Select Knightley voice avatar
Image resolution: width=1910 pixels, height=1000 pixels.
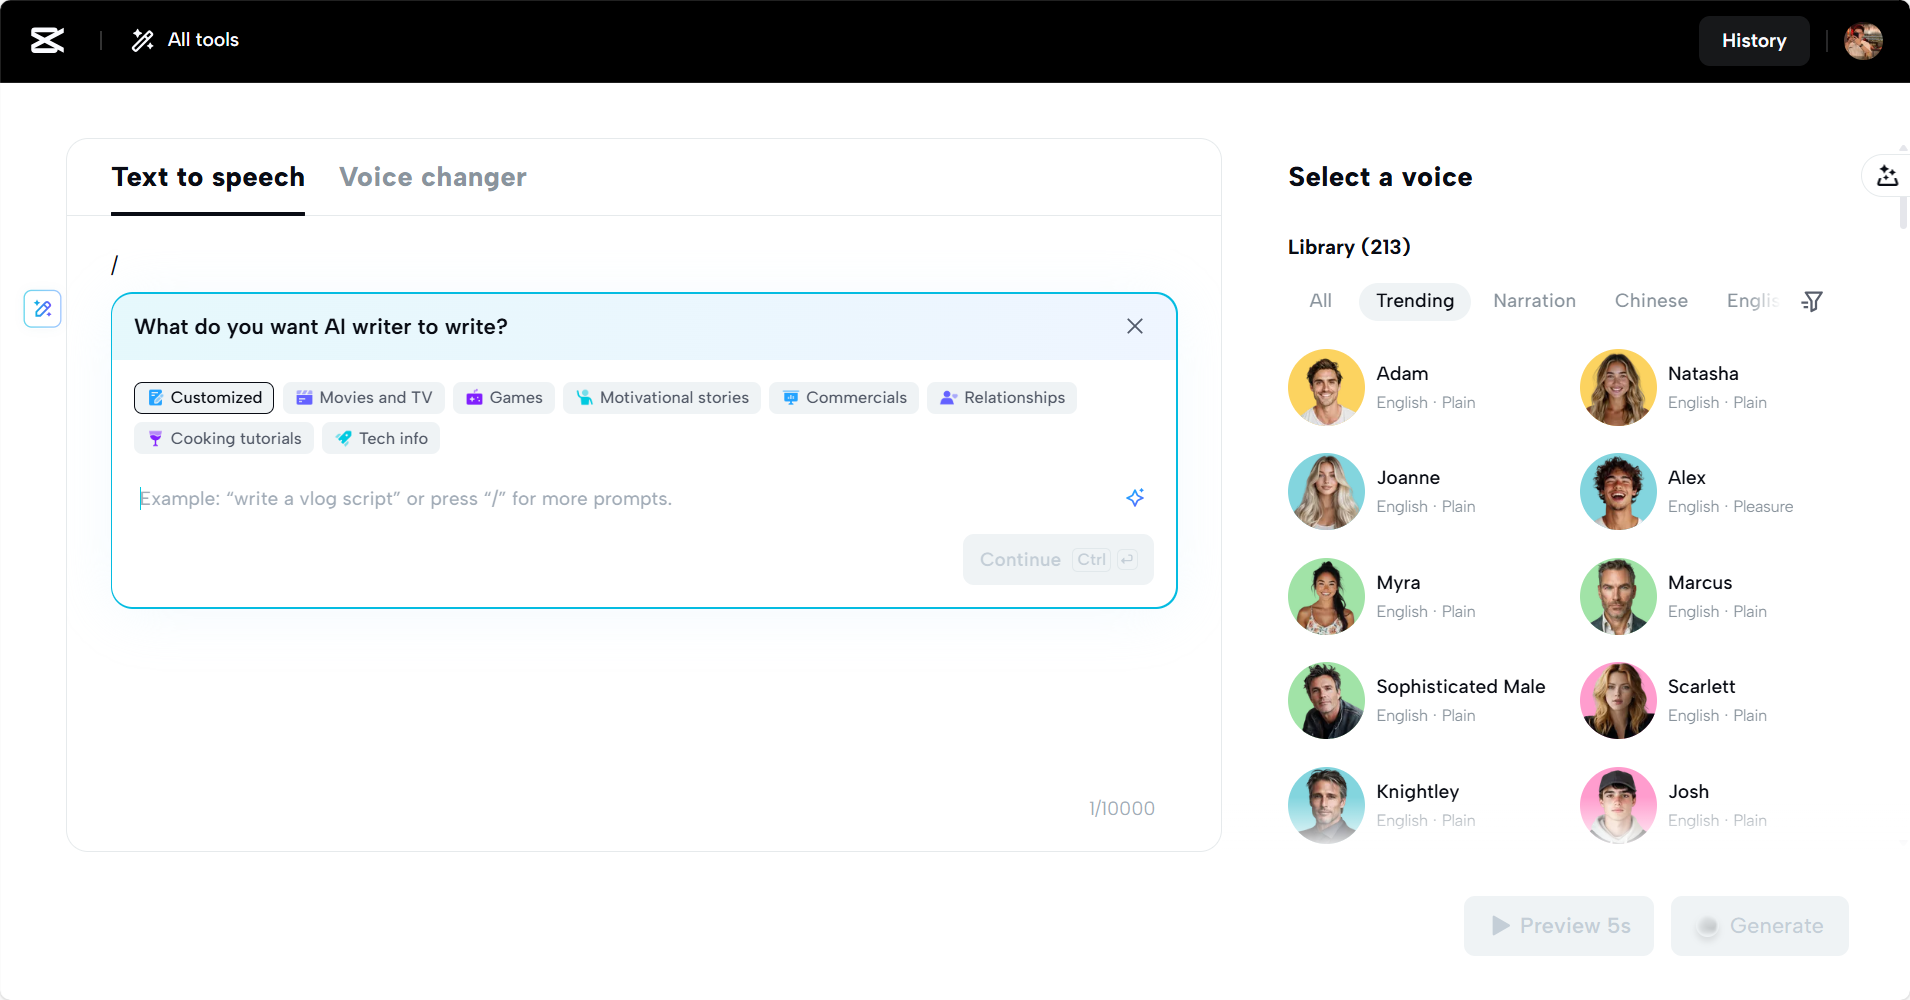pos(1326,805)
